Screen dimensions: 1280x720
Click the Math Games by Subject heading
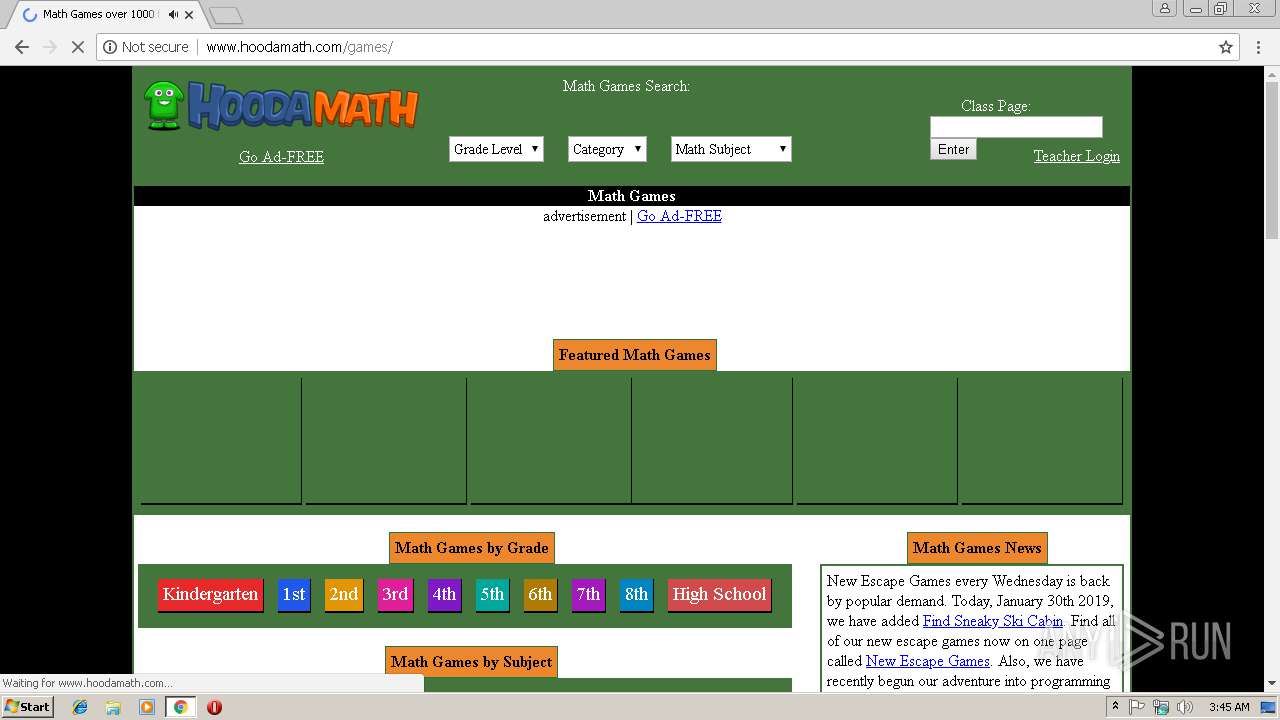(x=472, y=662)
